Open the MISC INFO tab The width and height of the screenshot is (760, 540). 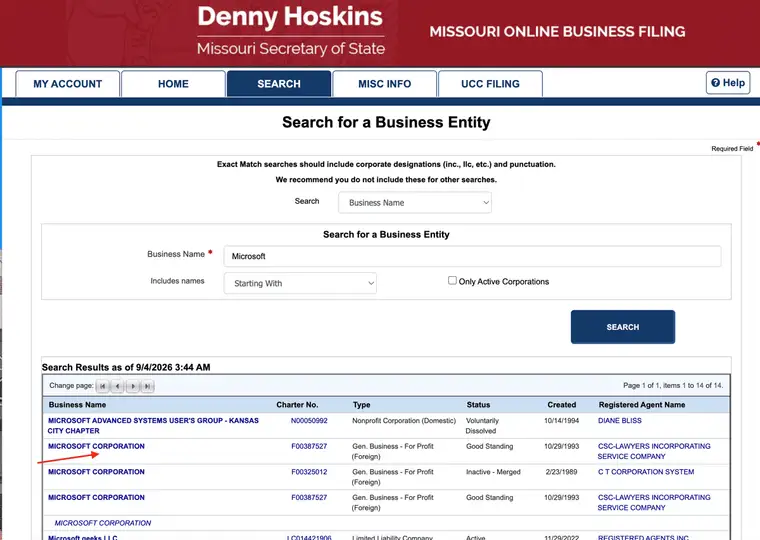point(384,84)
